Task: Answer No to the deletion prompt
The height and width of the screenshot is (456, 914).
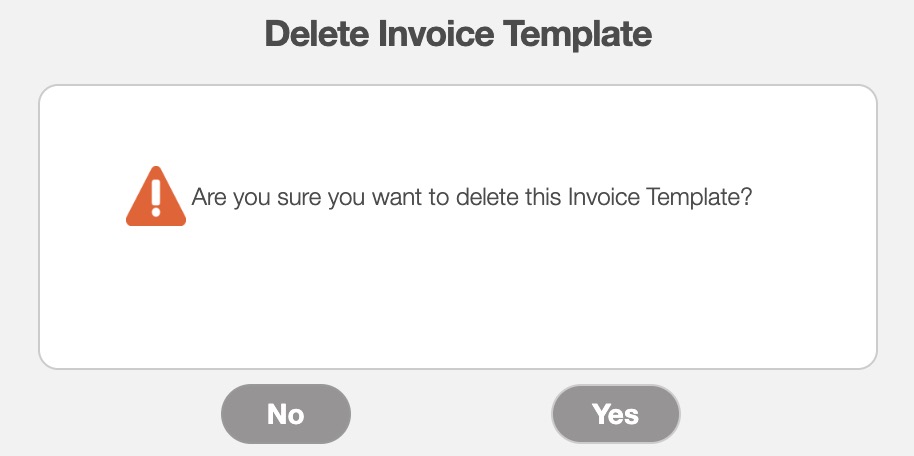Action: coord(286,413)
